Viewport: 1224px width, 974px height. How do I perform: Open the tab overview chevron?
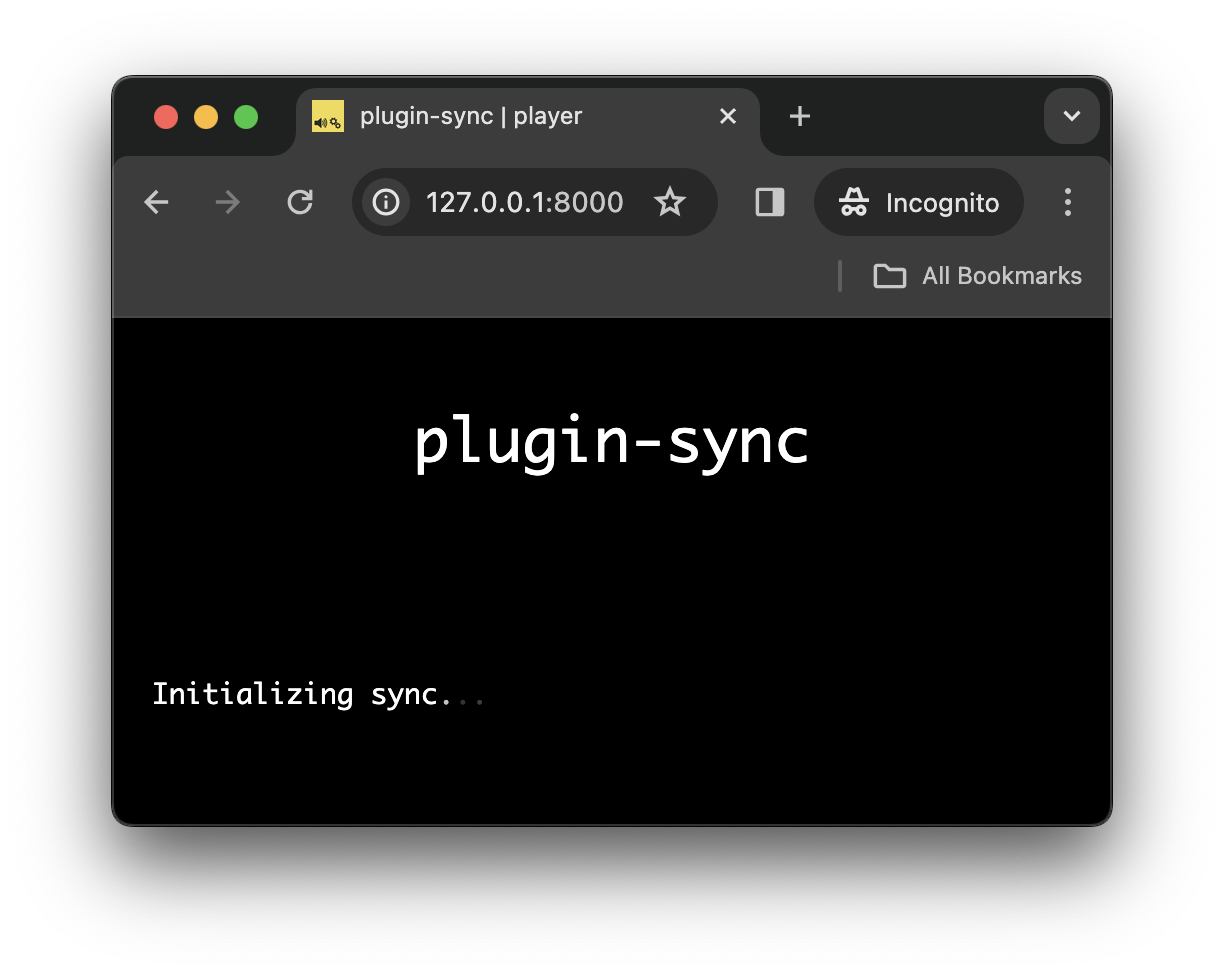1071,116
